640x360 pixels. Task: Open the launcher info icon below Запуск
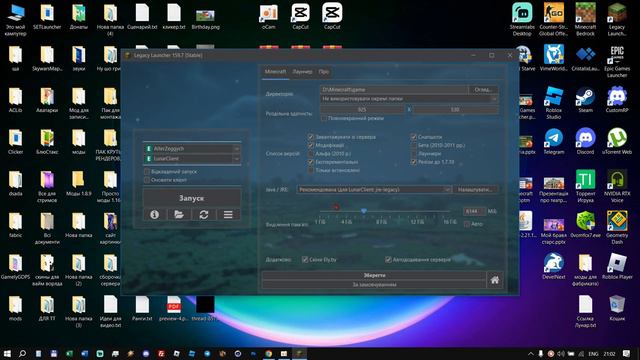(x=154, y=214)
